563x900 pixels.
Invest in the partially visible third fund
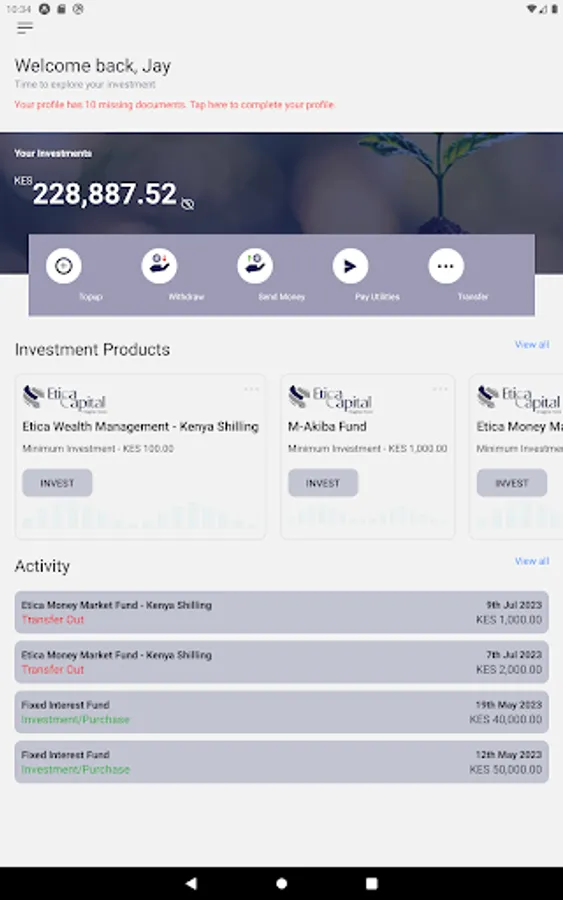click(511, 483)
